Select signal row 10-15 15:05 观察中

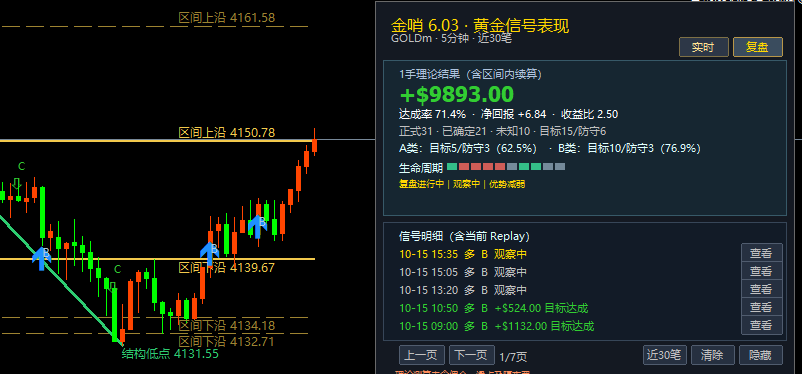(463, 272)
